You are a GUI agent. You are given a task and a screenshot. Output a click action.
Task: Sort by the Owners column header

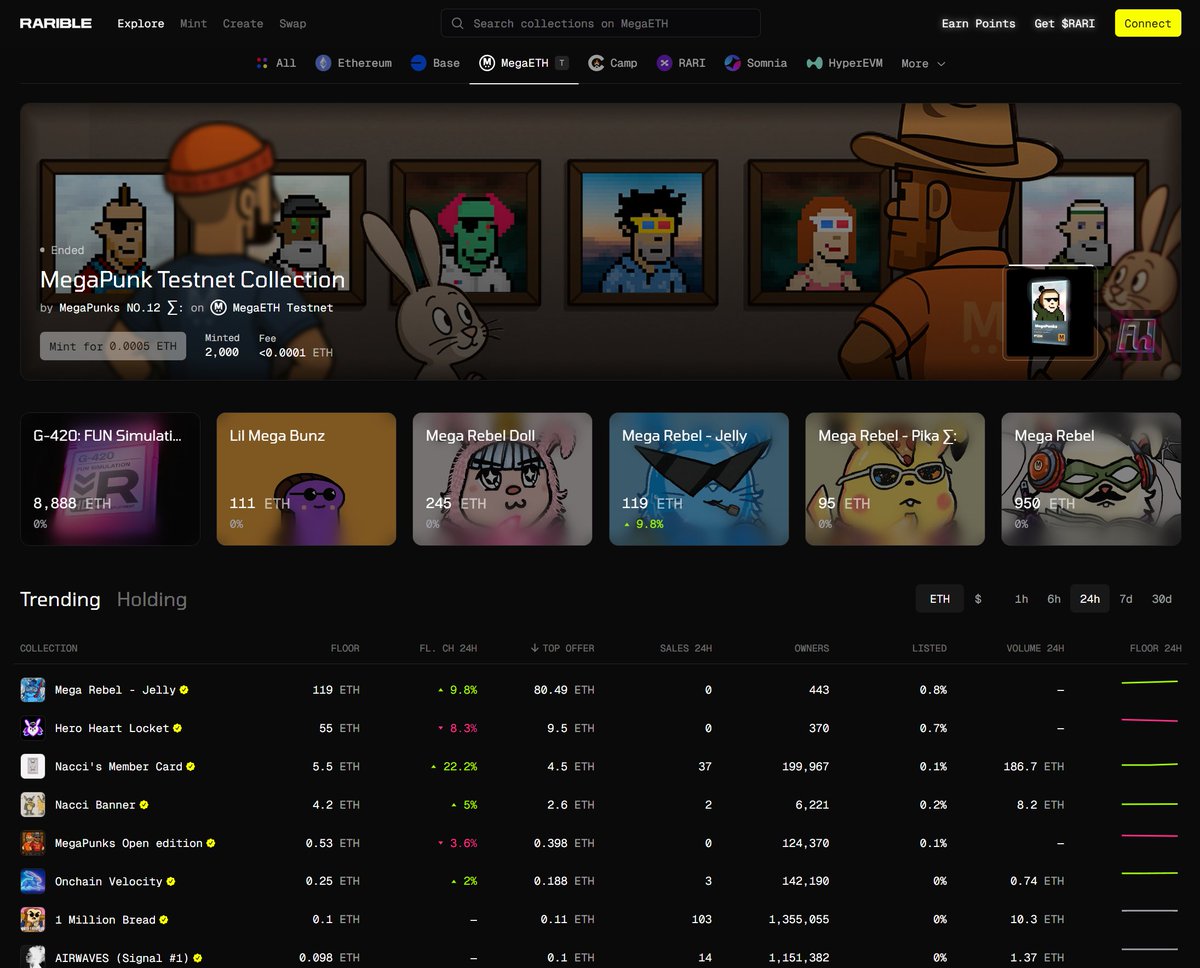click(x=811, y=649)
